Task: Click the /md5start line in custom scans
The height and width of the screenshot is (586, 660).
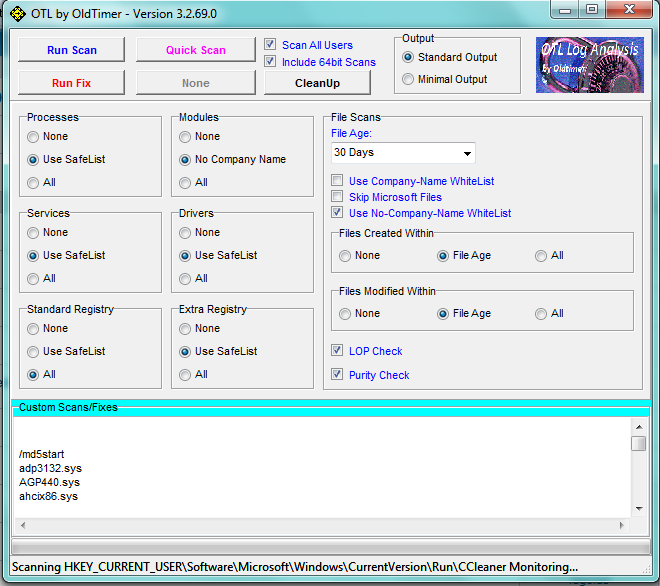Action: click(42, 454)
